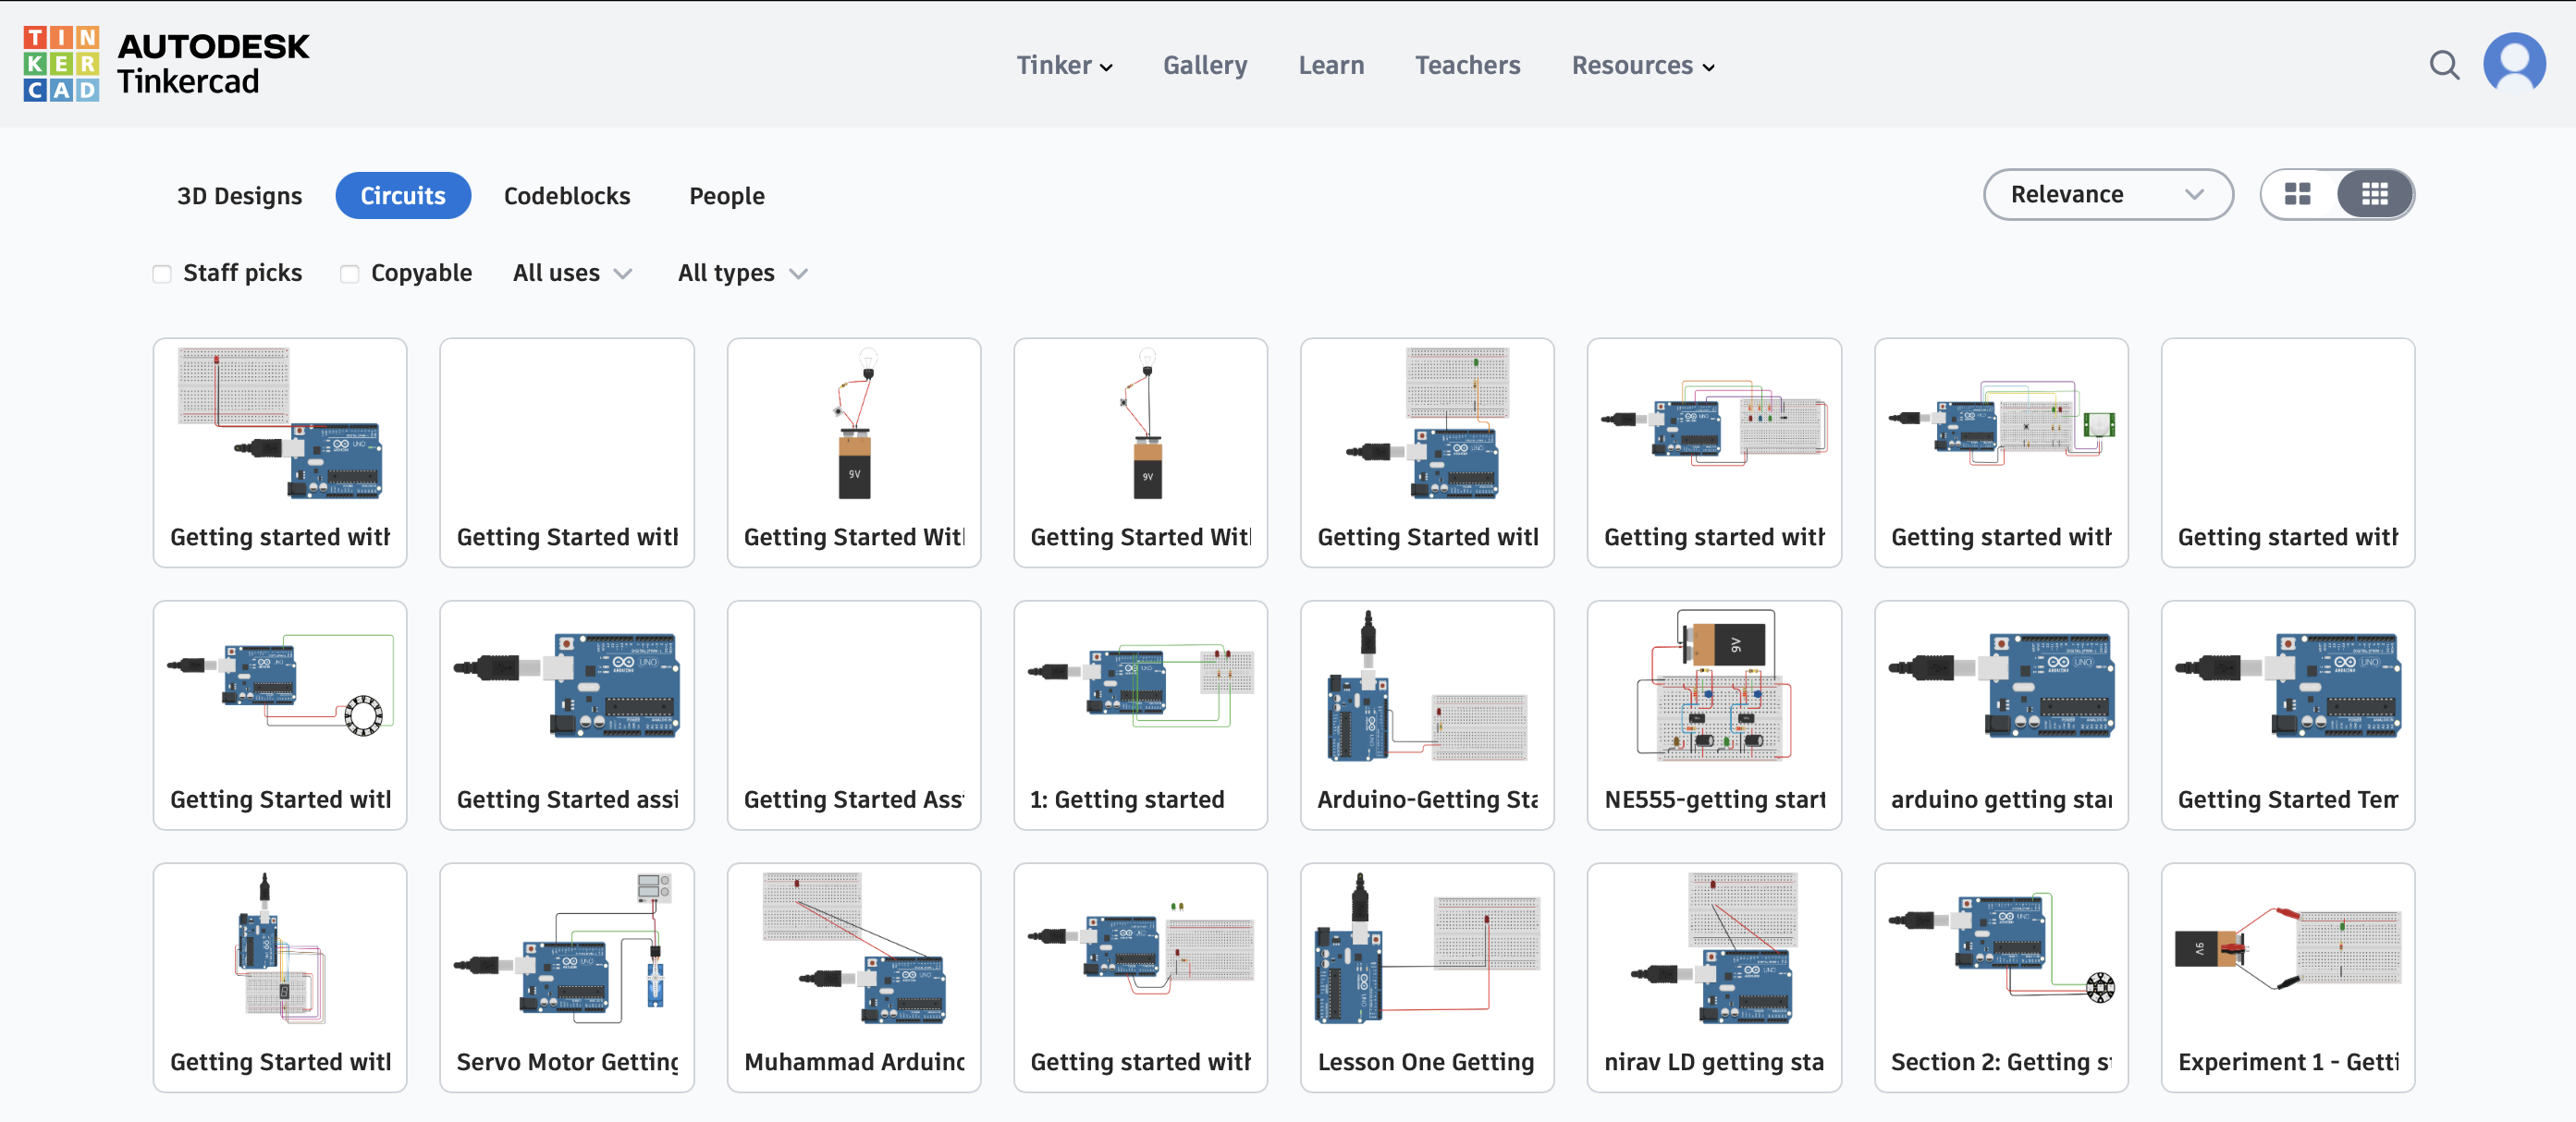Viewport: 2576px width, 1122px height.
Task: Expand the All types filter dropdown
Action: (742, 273)
